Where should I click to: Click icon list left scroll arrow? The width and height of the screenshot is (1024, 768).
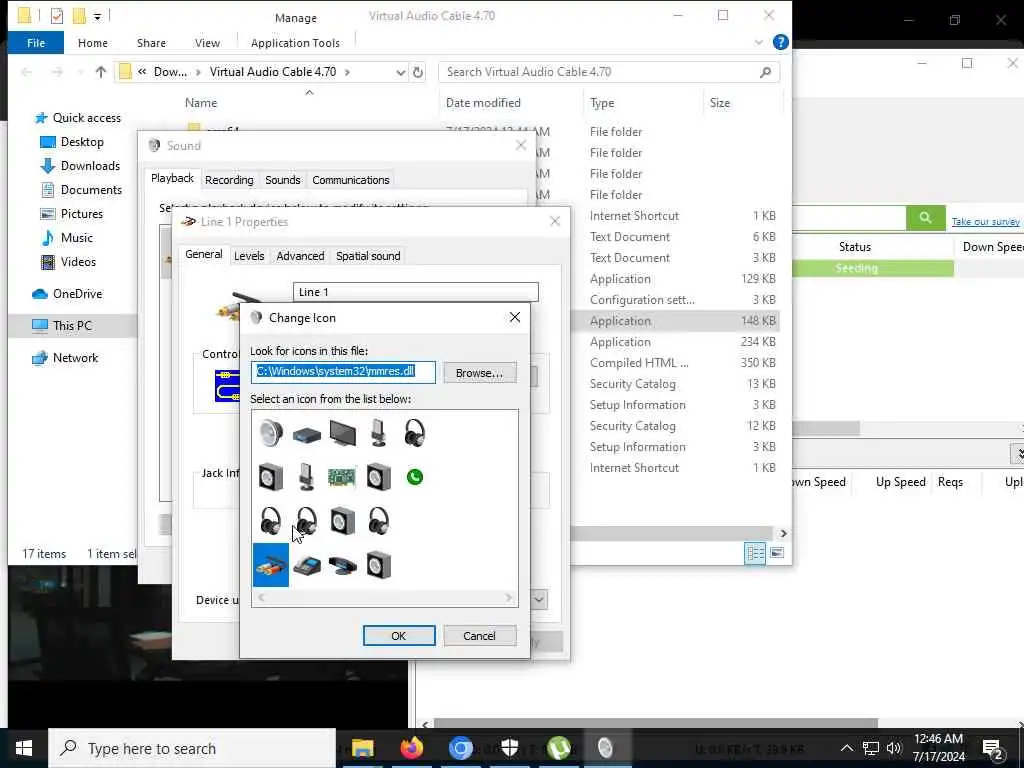tap(261, 598)
